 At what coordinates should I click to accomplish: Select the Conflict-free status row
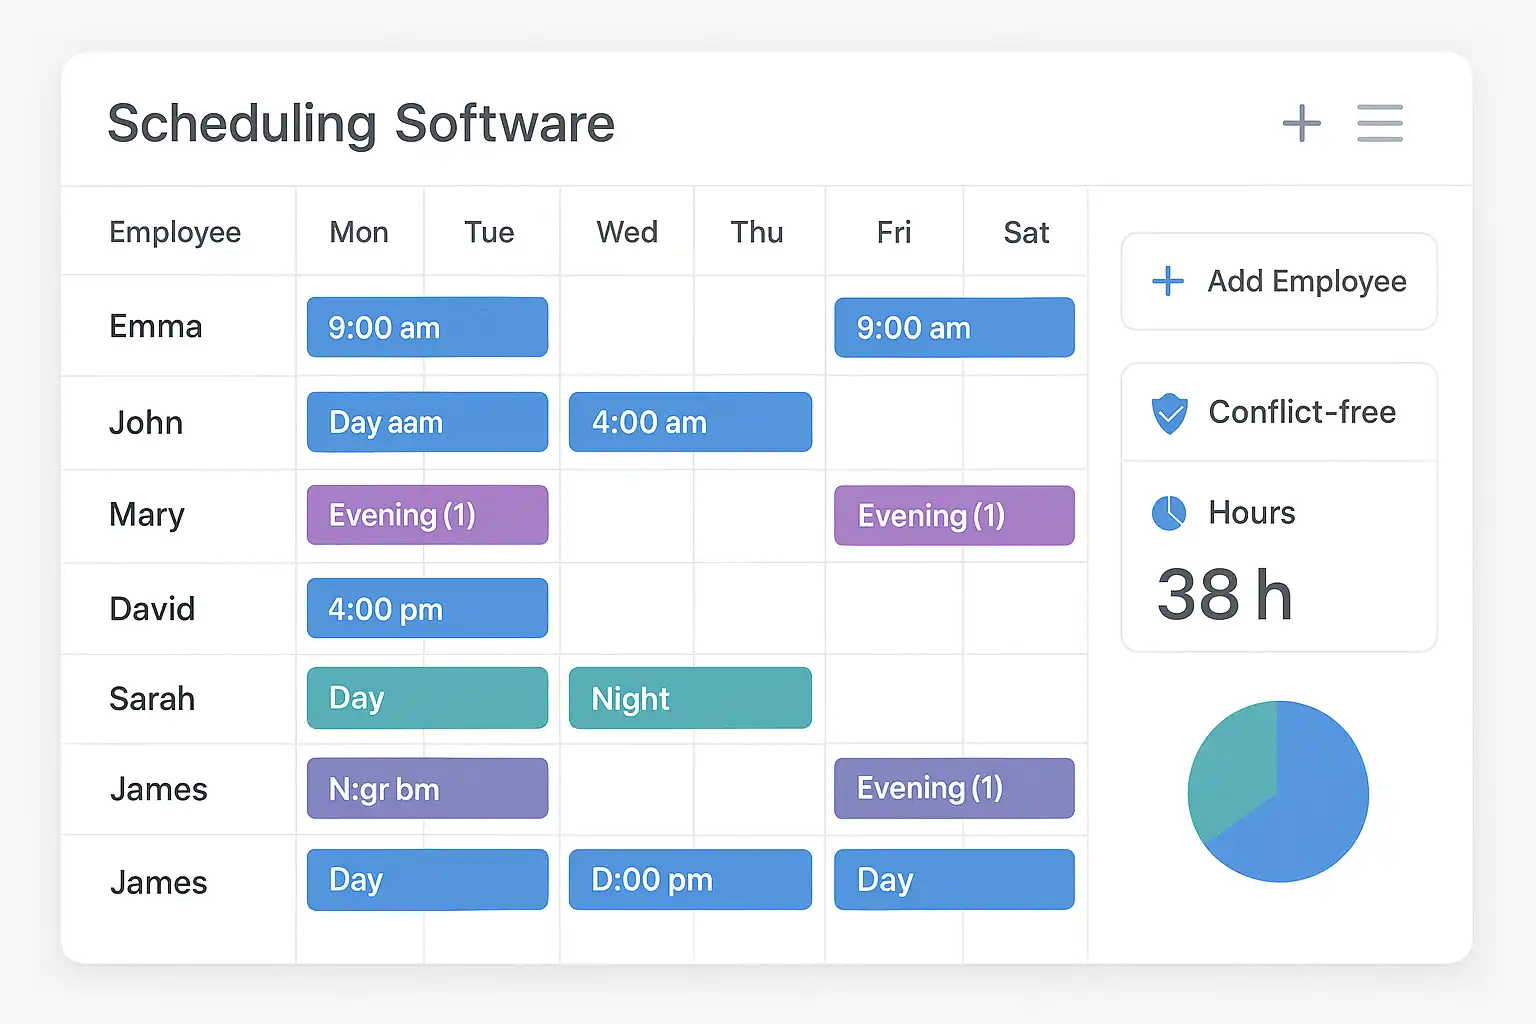pyautogui.click(x=1279, y=412)
